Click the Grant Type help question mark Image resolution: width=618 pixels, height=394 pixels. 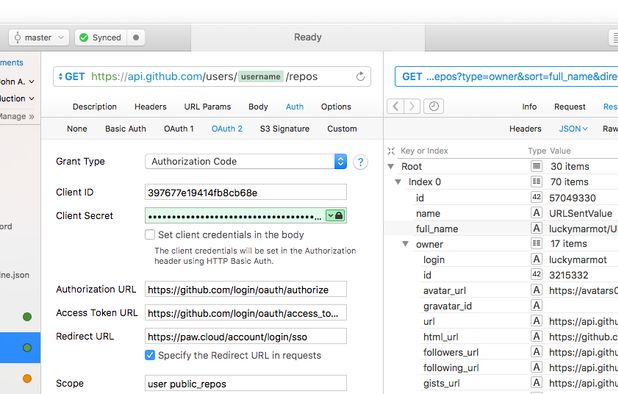coord(360,162)
